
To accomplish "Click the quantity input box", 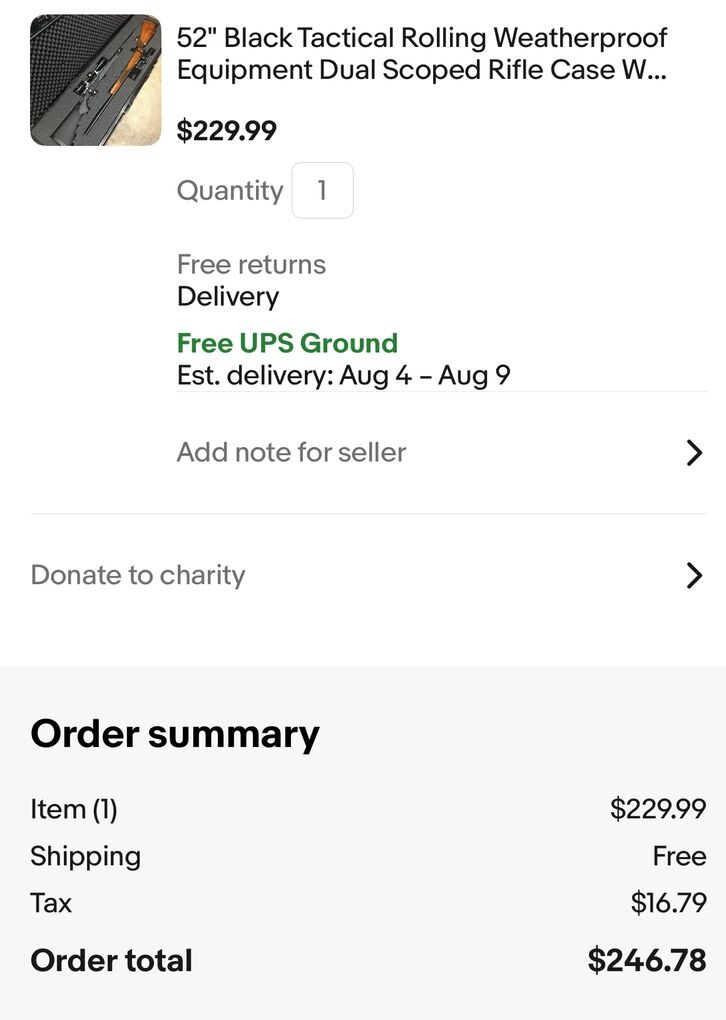I will 322,190.
